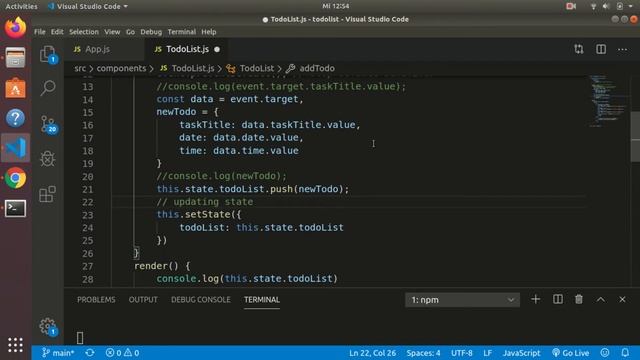Click the Open Changes compare icon
The image size is (640, 360).
pos(579,49)
